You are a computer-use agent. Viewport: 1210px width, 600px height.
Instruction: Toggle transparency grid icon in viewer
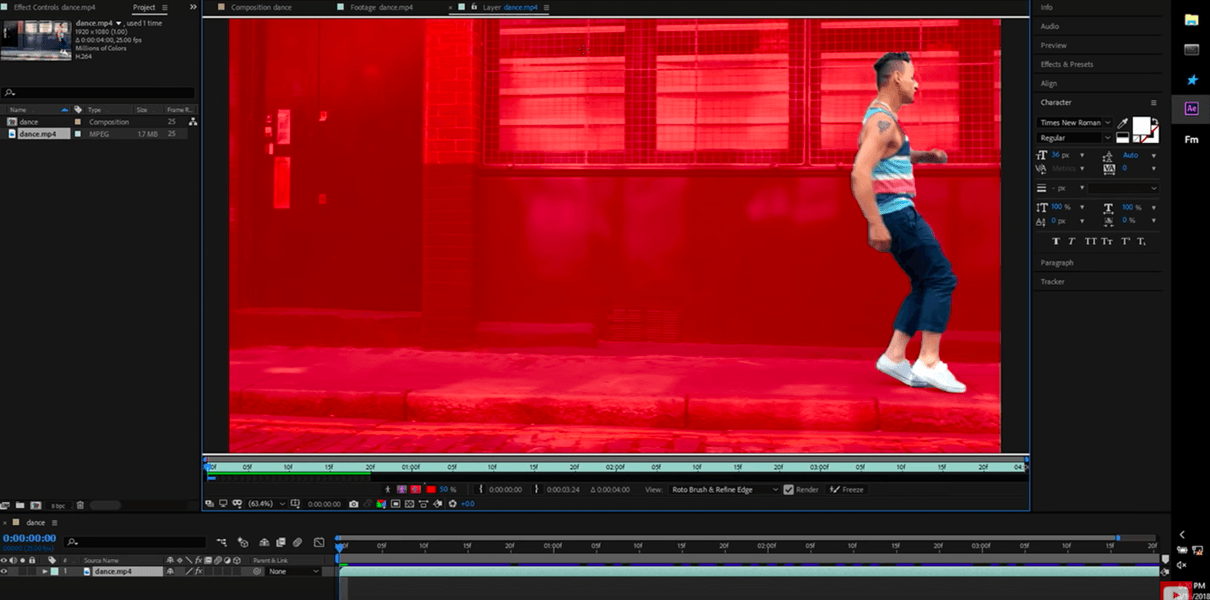(x=410, y=504)
